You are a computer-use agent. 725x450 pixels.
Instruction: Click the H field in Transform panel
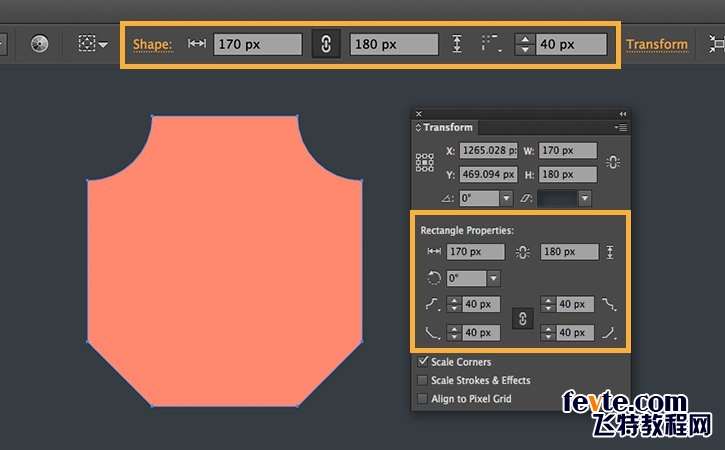[x=568, y=174]
